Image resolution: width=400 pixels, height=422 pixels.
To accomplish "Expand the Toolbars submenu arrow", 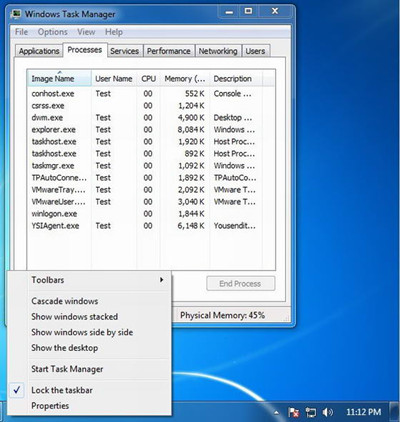I will point(162,280).
